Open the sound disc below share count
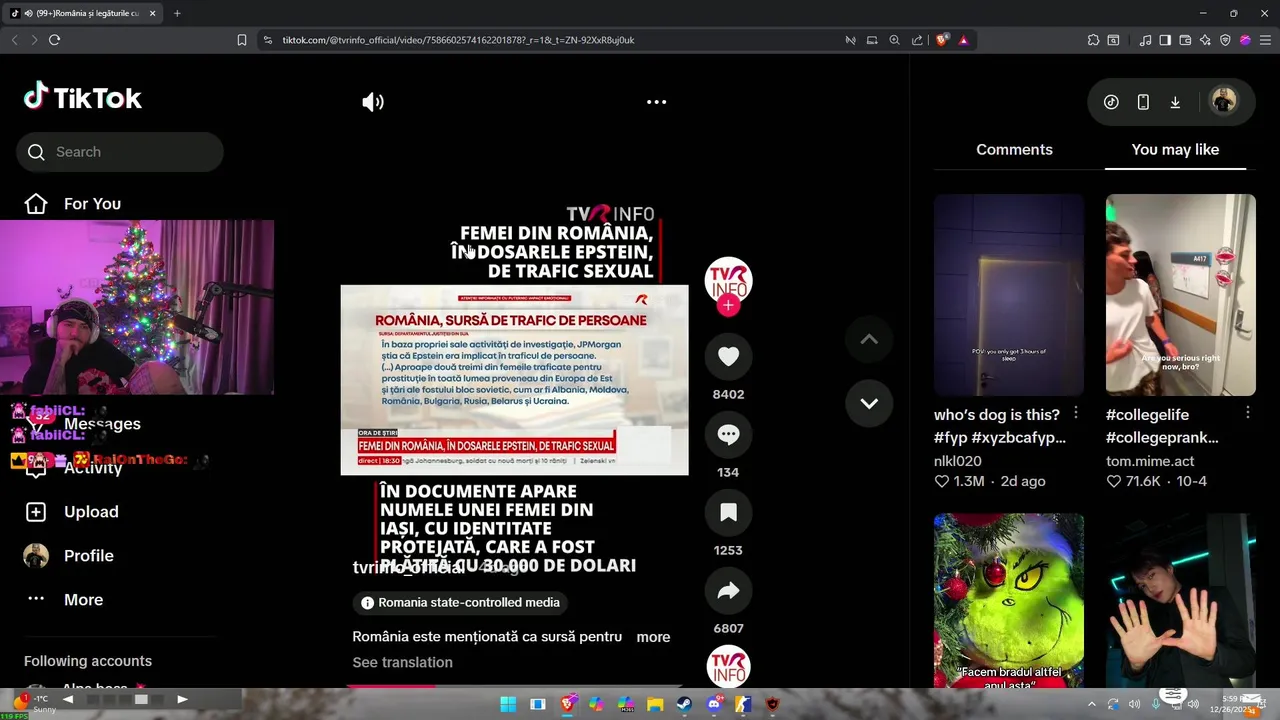The image size is (1280, 720). [x=728, y=667]
